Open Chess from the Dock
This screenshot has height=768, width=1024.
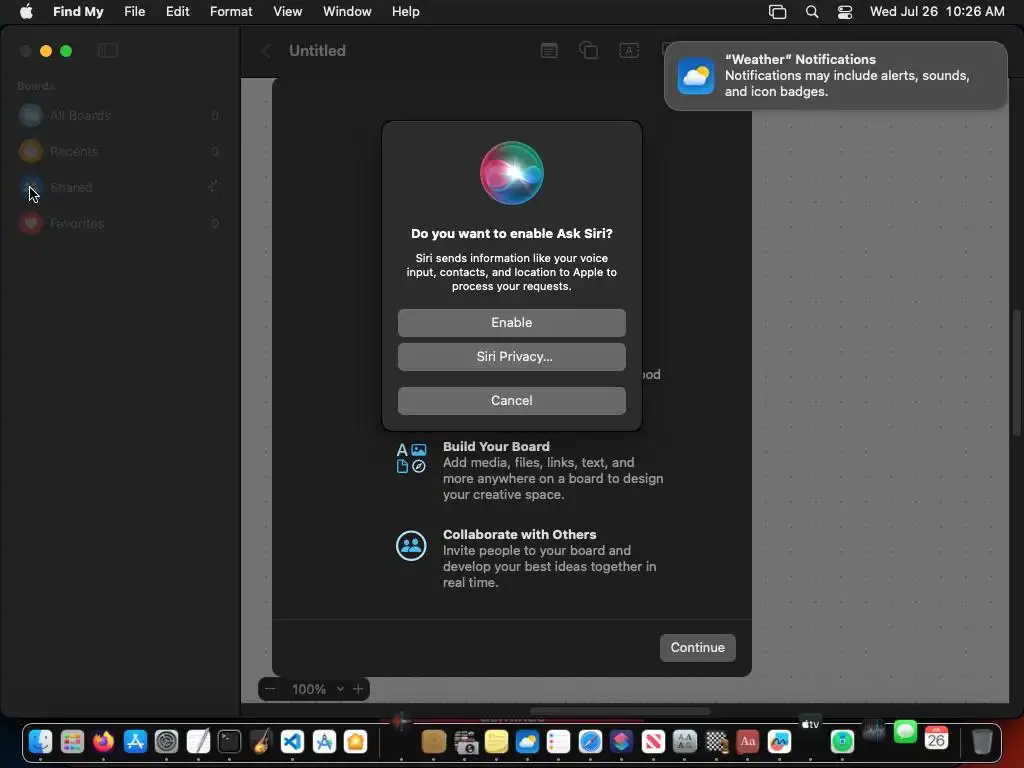(716, 741)
